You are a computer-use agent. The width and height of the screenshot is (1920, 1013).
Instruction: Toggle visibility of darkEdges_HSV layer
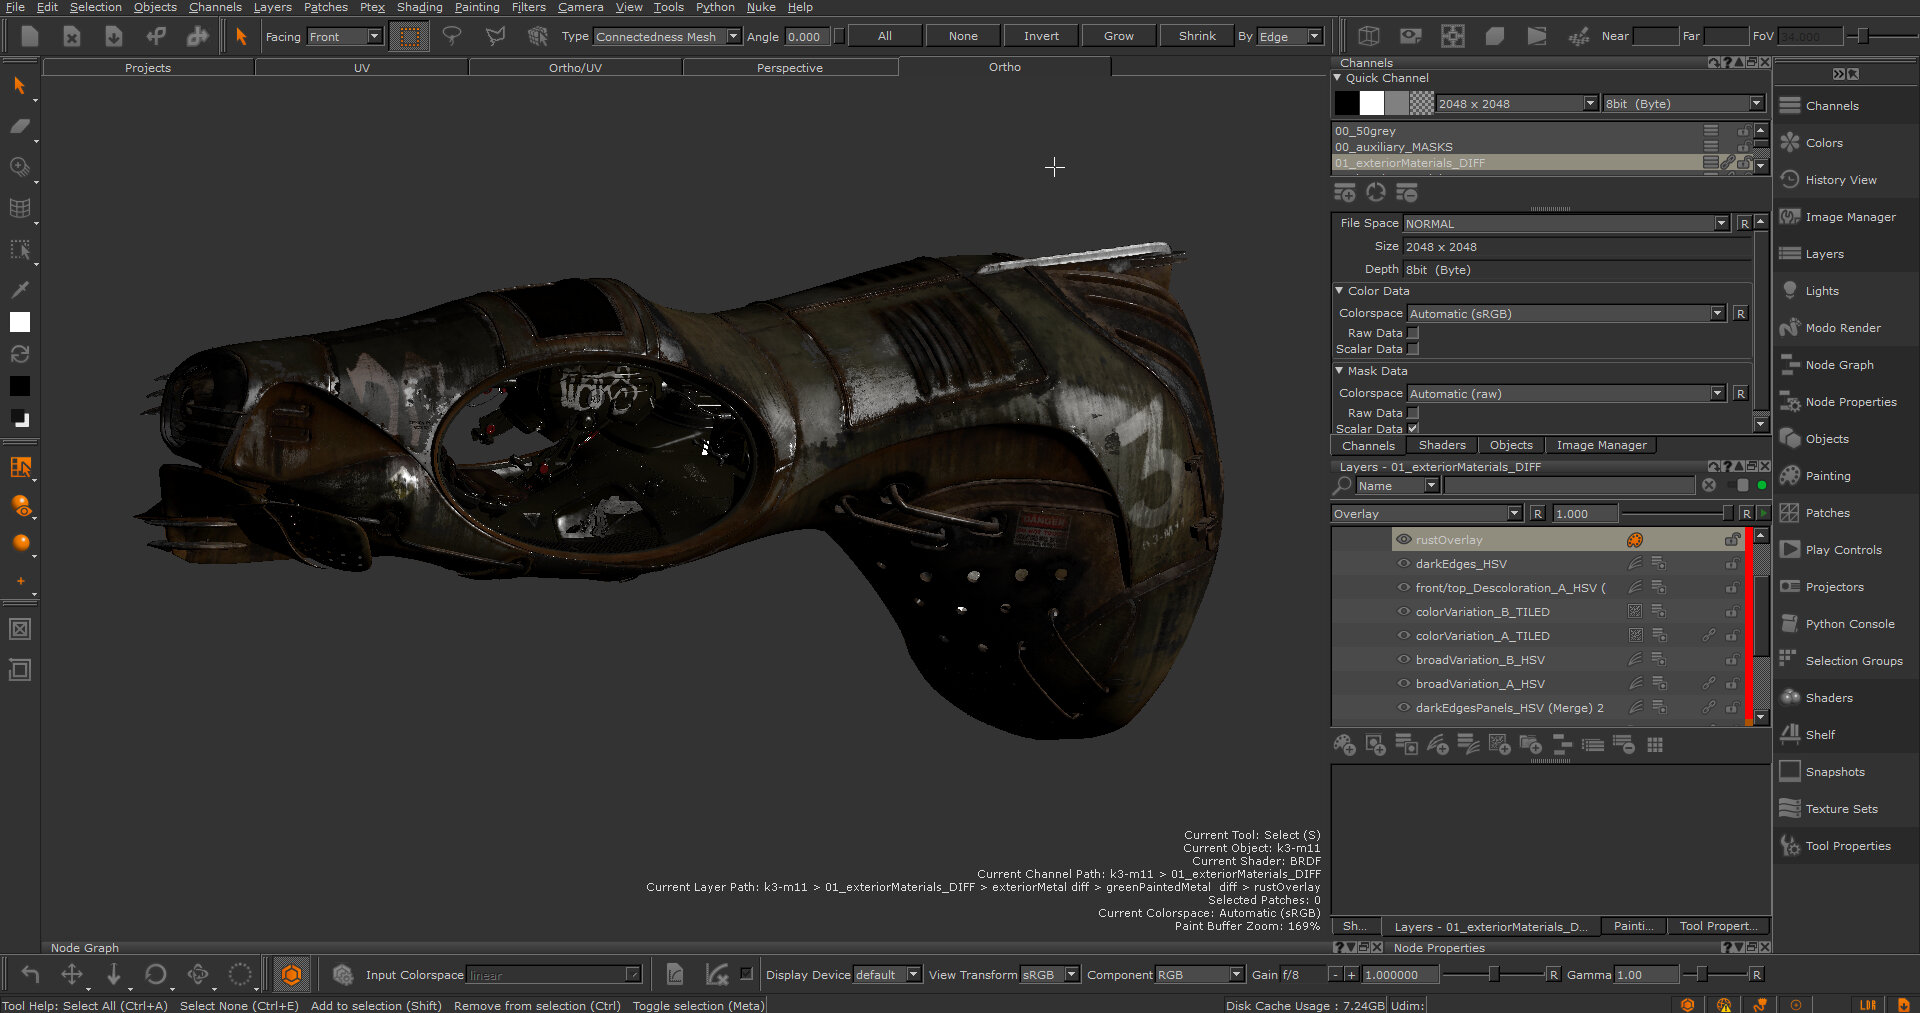1404,564
